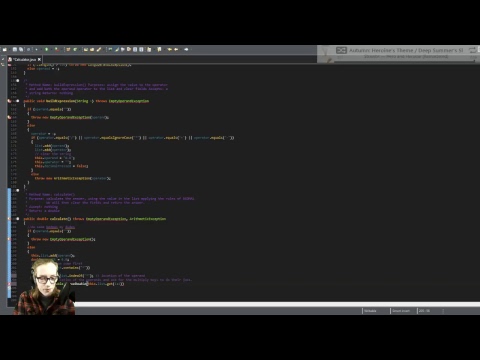This screenshot has height=360, width=480.
Task: Click the error marker beside the calculate() declaration
Action: (9, 219)
